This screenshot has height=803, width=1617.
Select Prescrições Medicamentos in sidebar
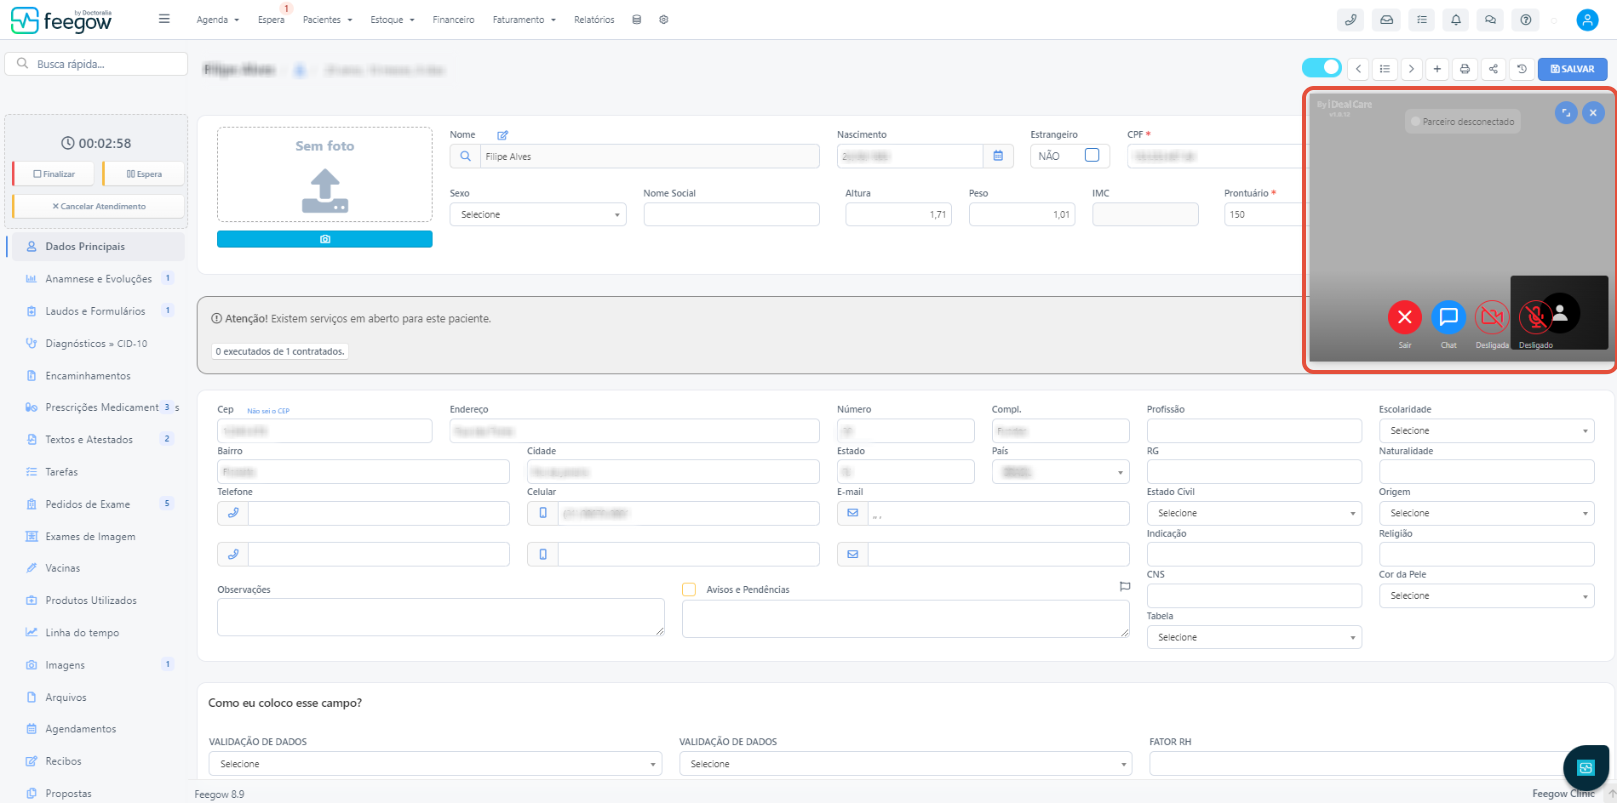coord(96,407)
